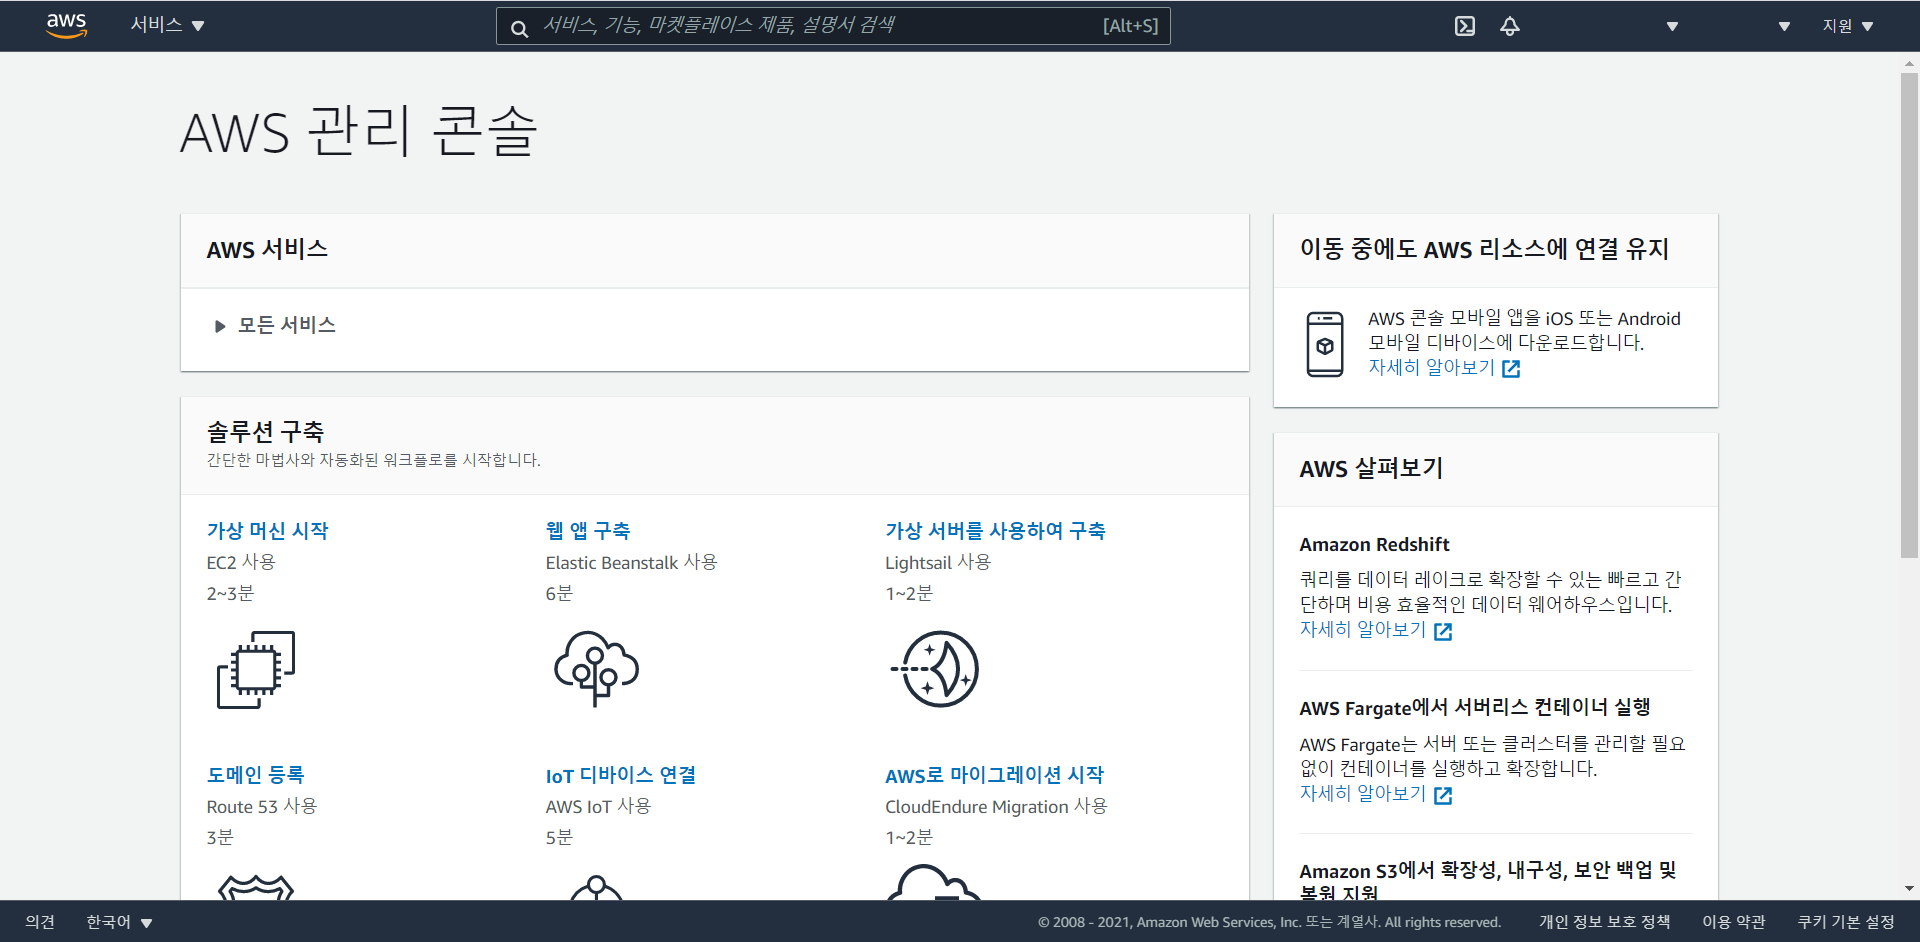The height and width of the screenshot is (942, 1920).
Task: Open the 웹 앱 구축 link
Action: 588,531
